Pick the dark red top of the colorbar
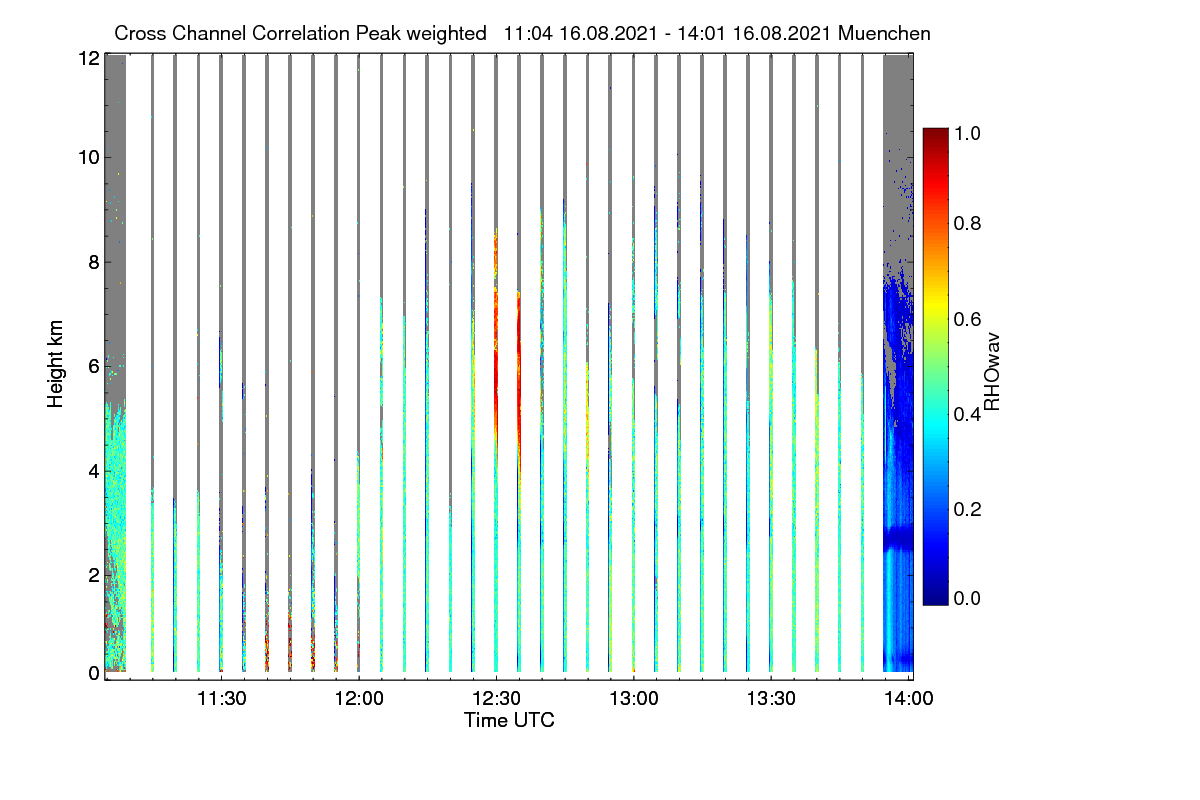 pyautogui.click(x=935, y=135)
